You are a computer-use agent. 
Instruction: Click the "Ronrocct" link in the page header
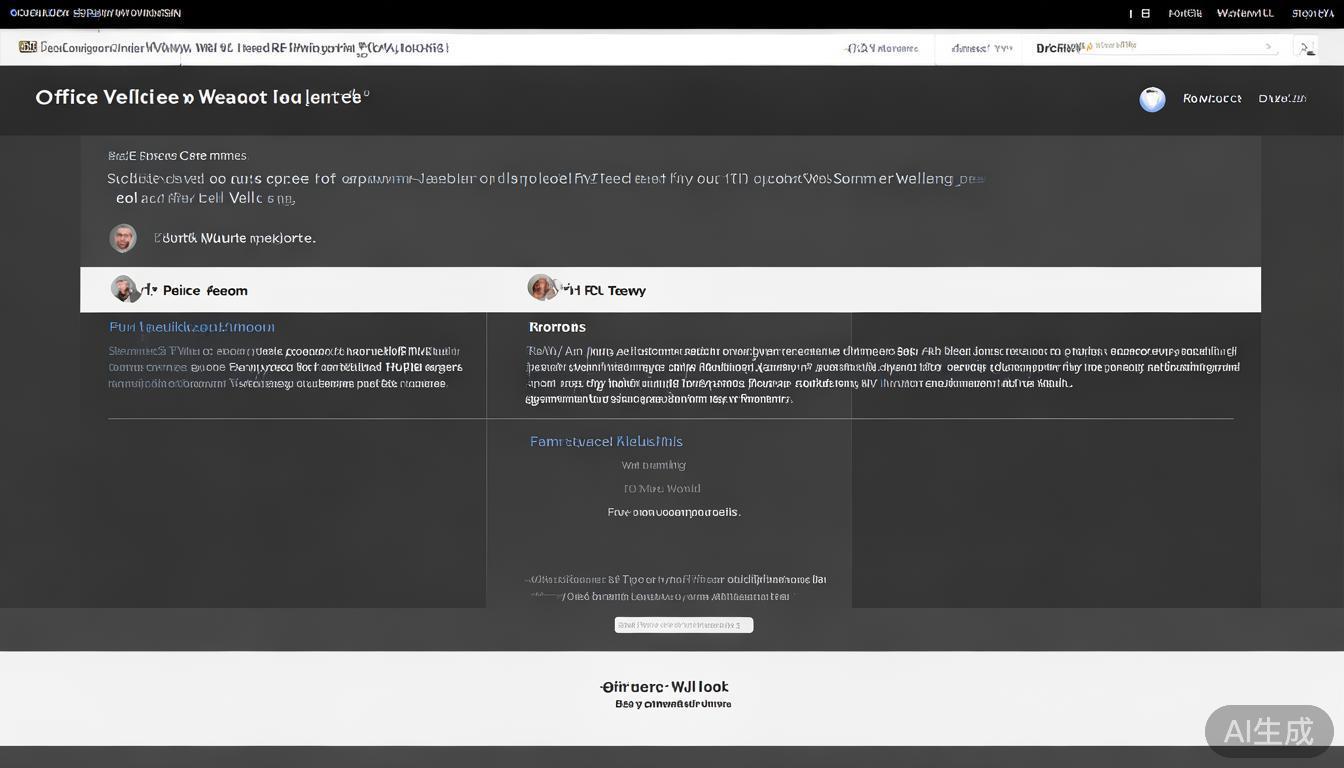[x=1211, y=98]
